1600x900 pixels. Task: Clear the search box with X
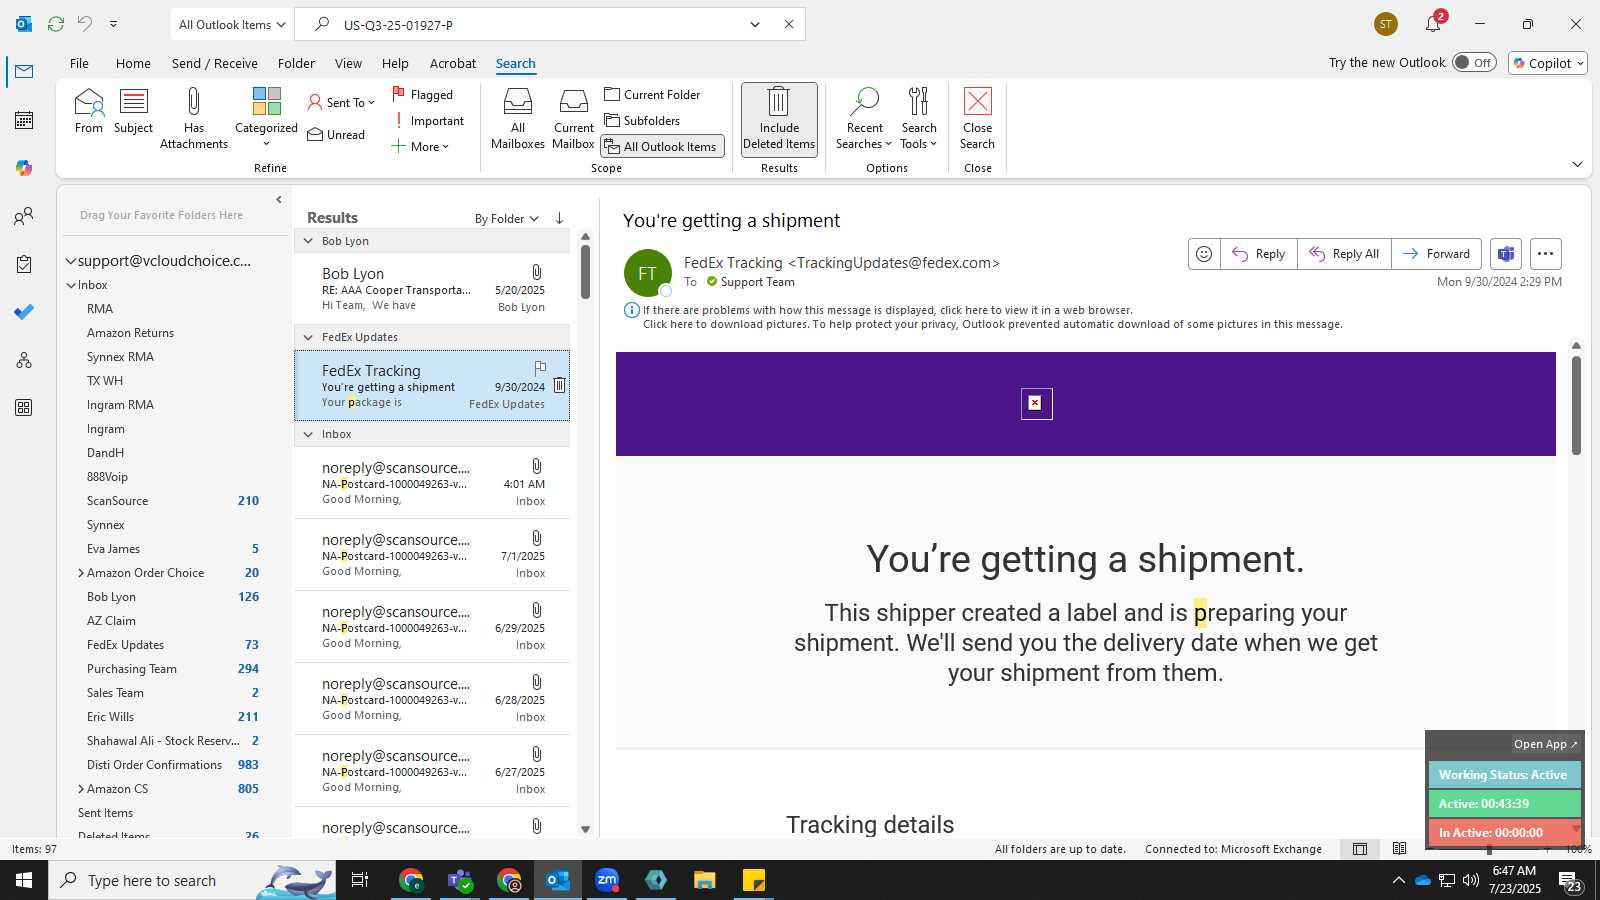(788, 24)
